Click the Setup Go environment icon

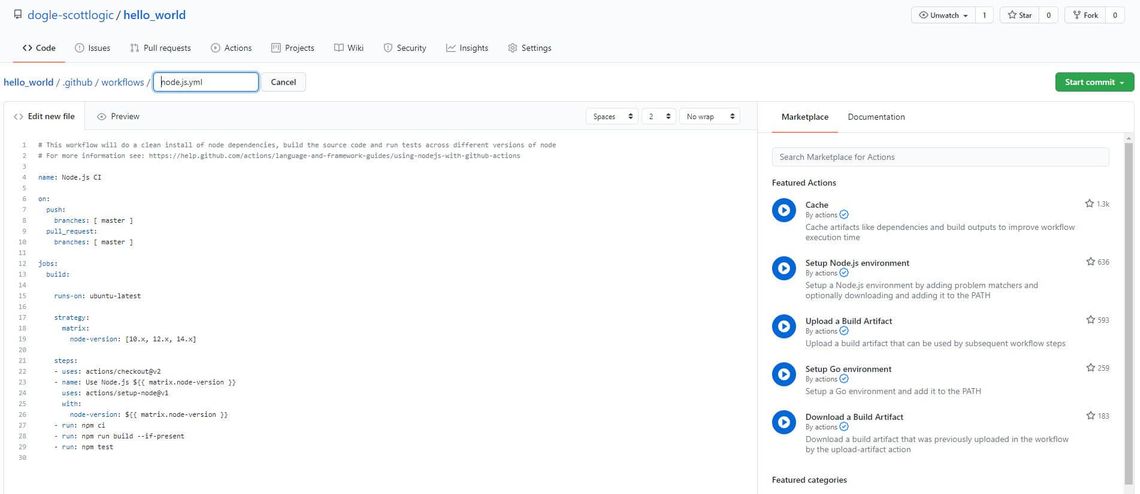click(783, 374)
